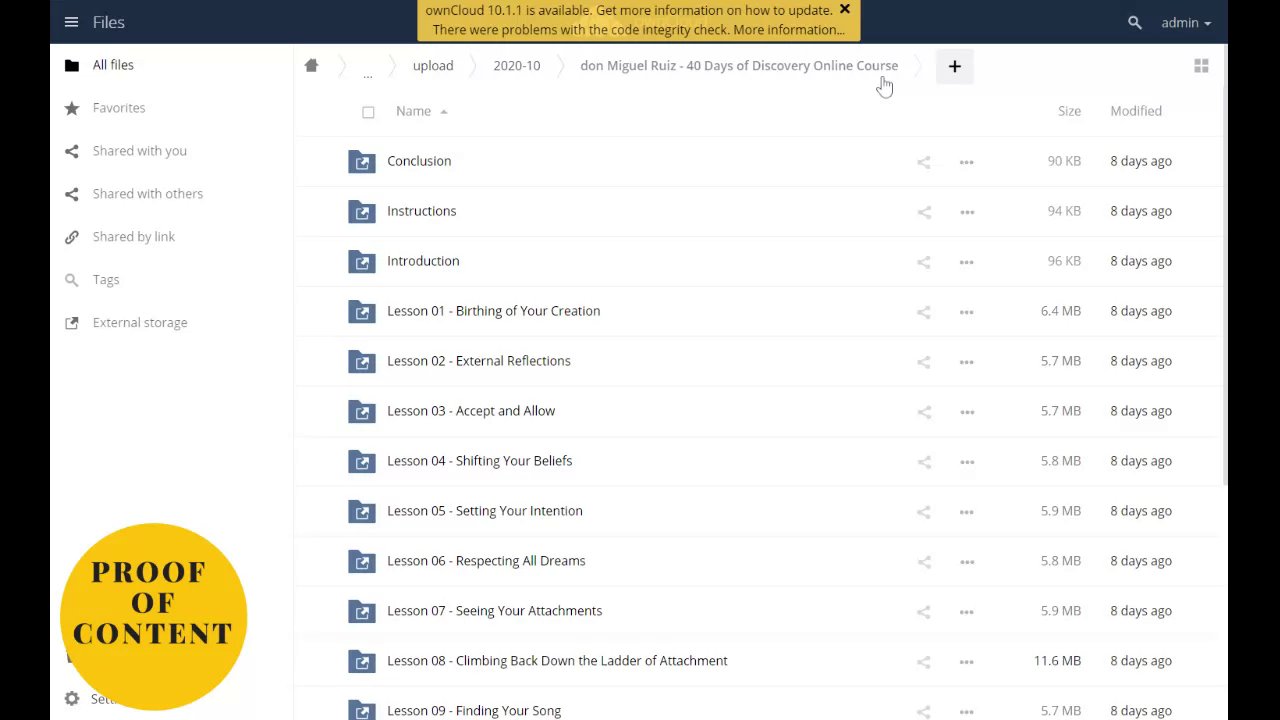1280x720 pixels.
Task: Sort files by Modified column
Action: click(x=1136, y=111)
